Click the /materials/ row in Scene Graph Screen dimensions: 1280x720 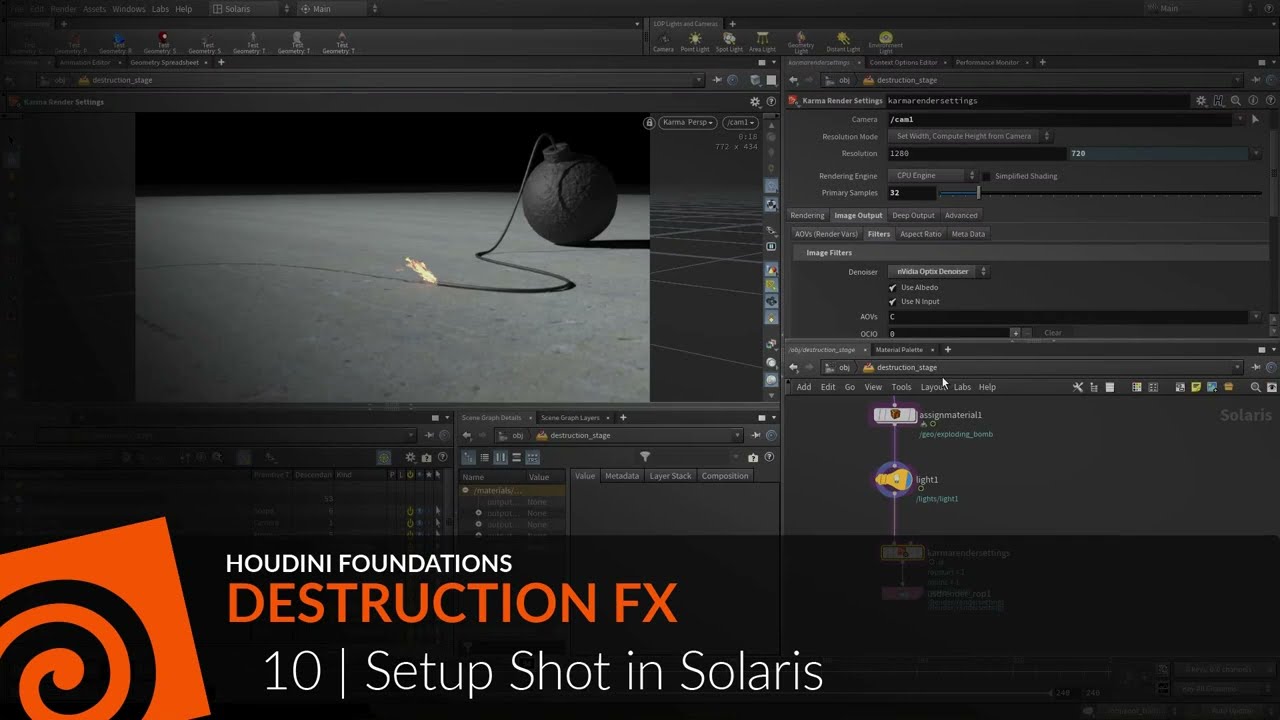(511, 491)
